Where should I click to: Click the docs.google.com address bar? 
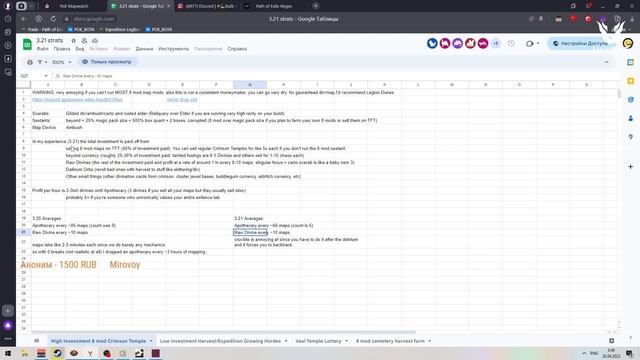pyautogui.click(x=94, y=19)
